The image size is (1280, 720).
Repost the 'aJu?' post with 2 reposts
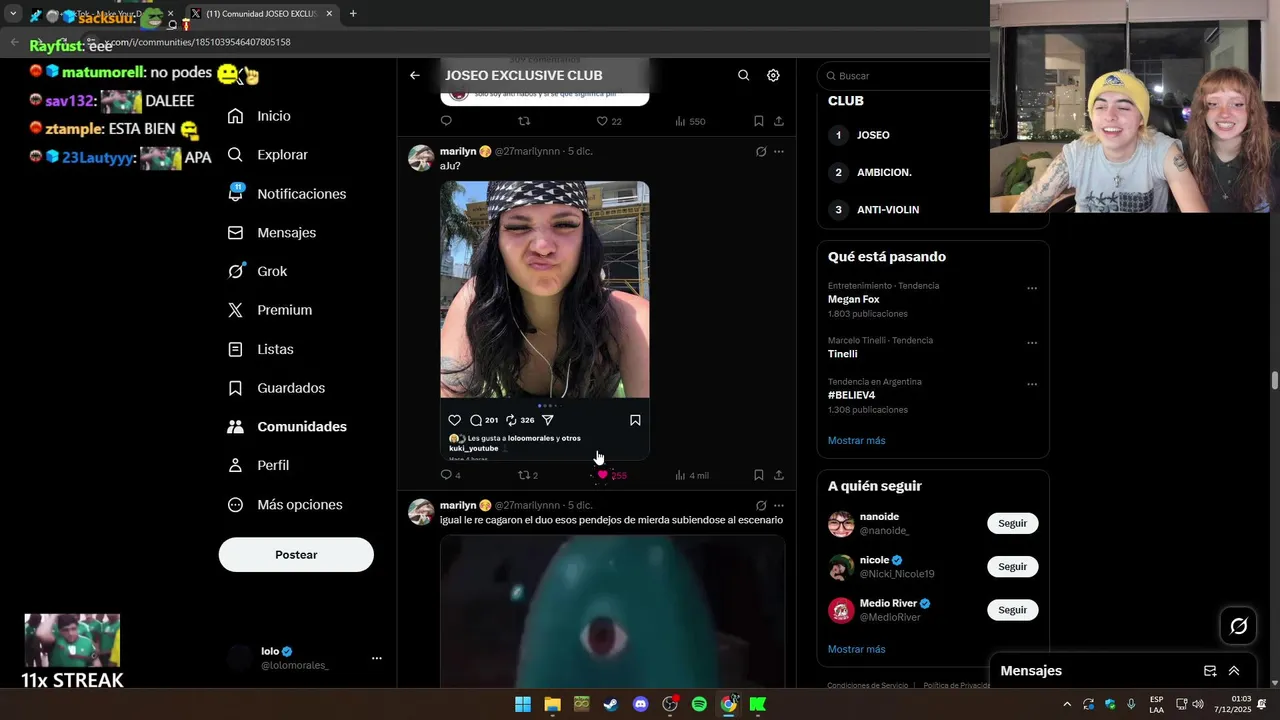pyautogui.click(x=527, y=475)
